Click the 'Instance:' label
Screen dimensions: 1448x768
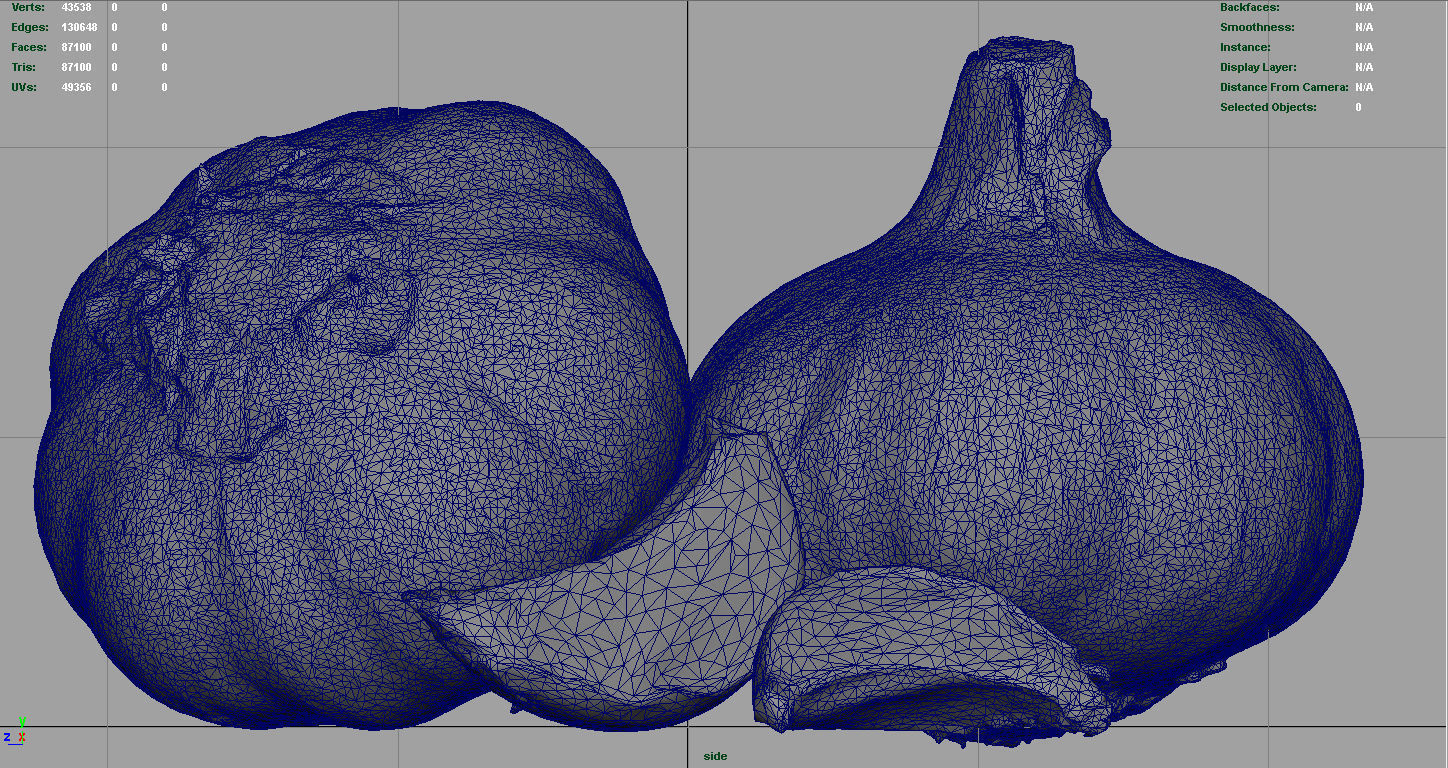click(x=1245, y=47)
